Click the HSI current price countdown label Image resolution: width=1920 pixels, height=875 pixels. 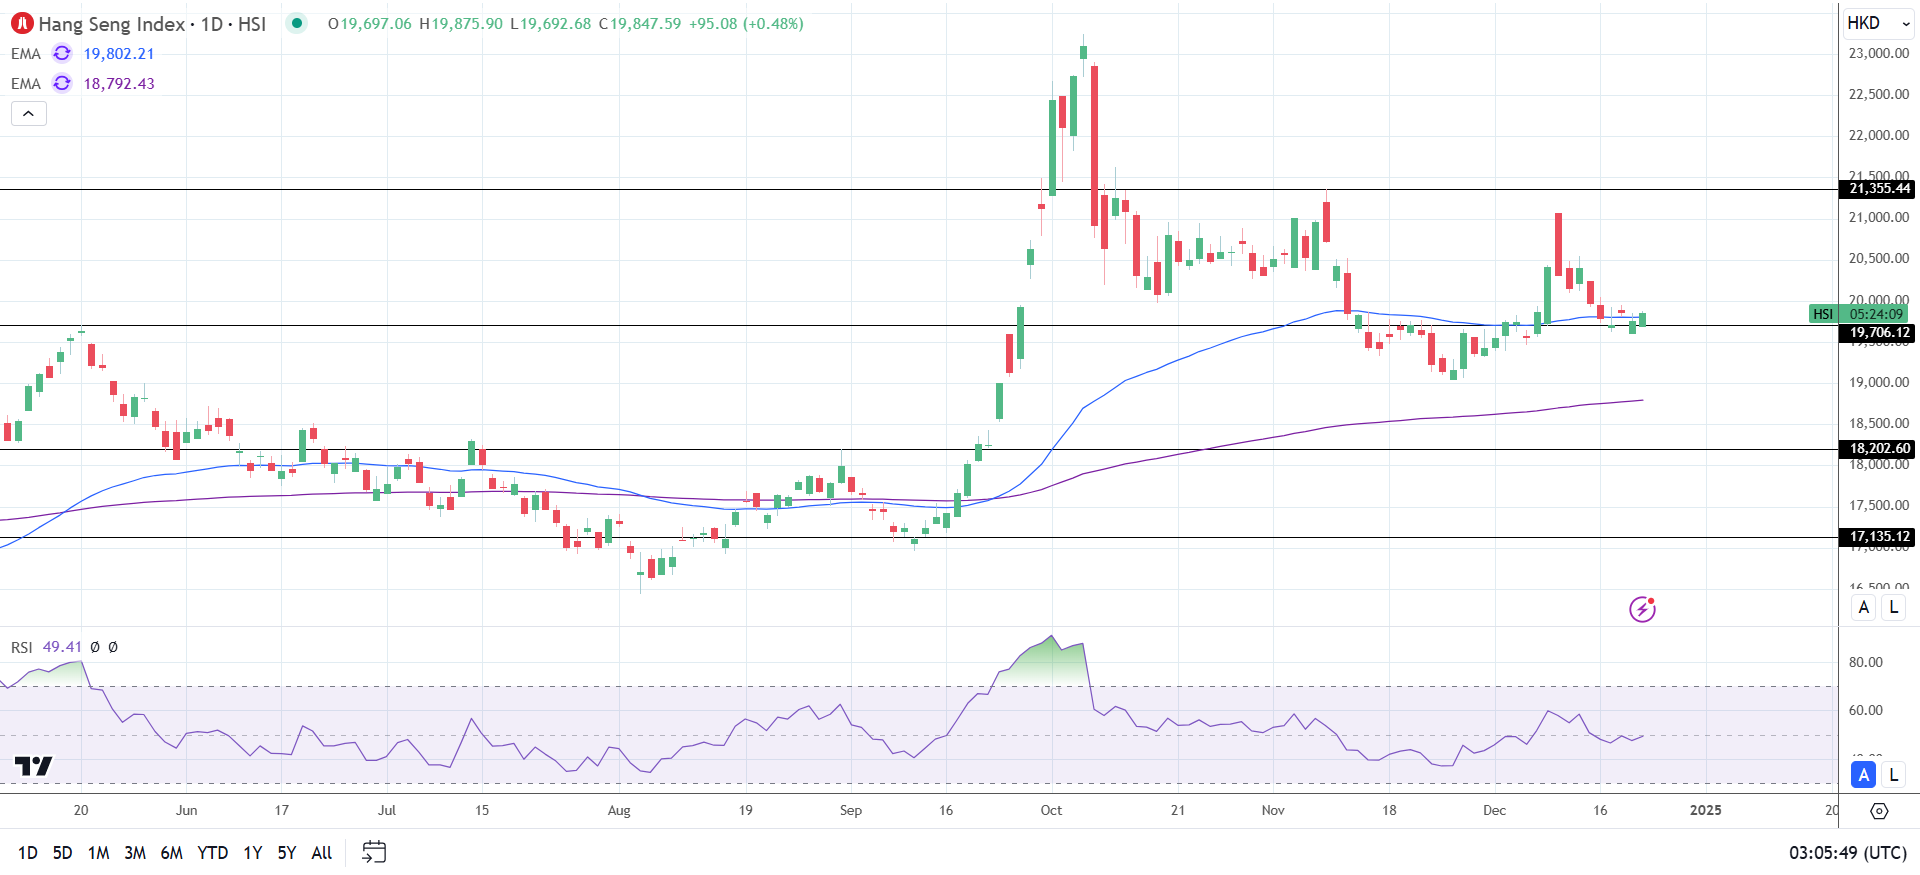(1859, 314)
